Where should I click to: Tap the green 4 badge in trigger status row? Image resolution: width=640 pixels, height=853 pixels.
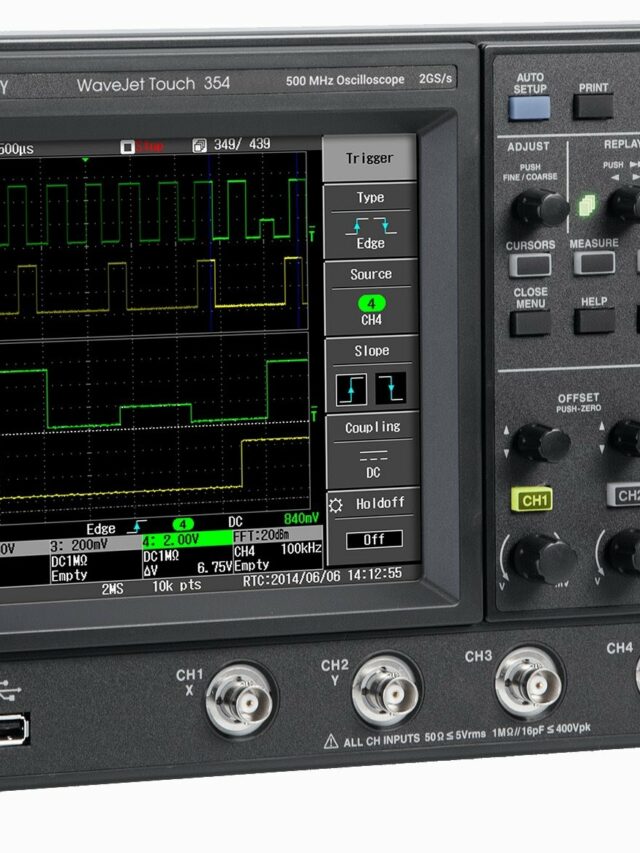(x=183, y=524)
